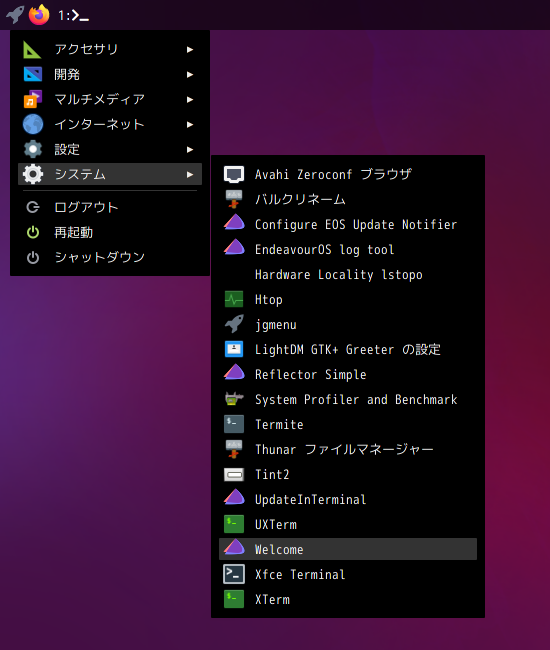Open LightDM GTK+ Greeter の設定

tap(348, 349)
